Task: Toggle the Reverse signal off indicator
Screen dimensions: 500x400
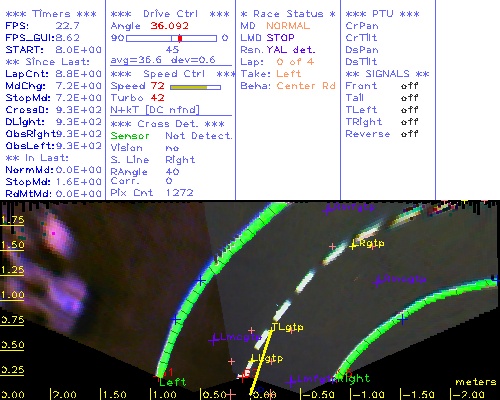Action: 409,134
